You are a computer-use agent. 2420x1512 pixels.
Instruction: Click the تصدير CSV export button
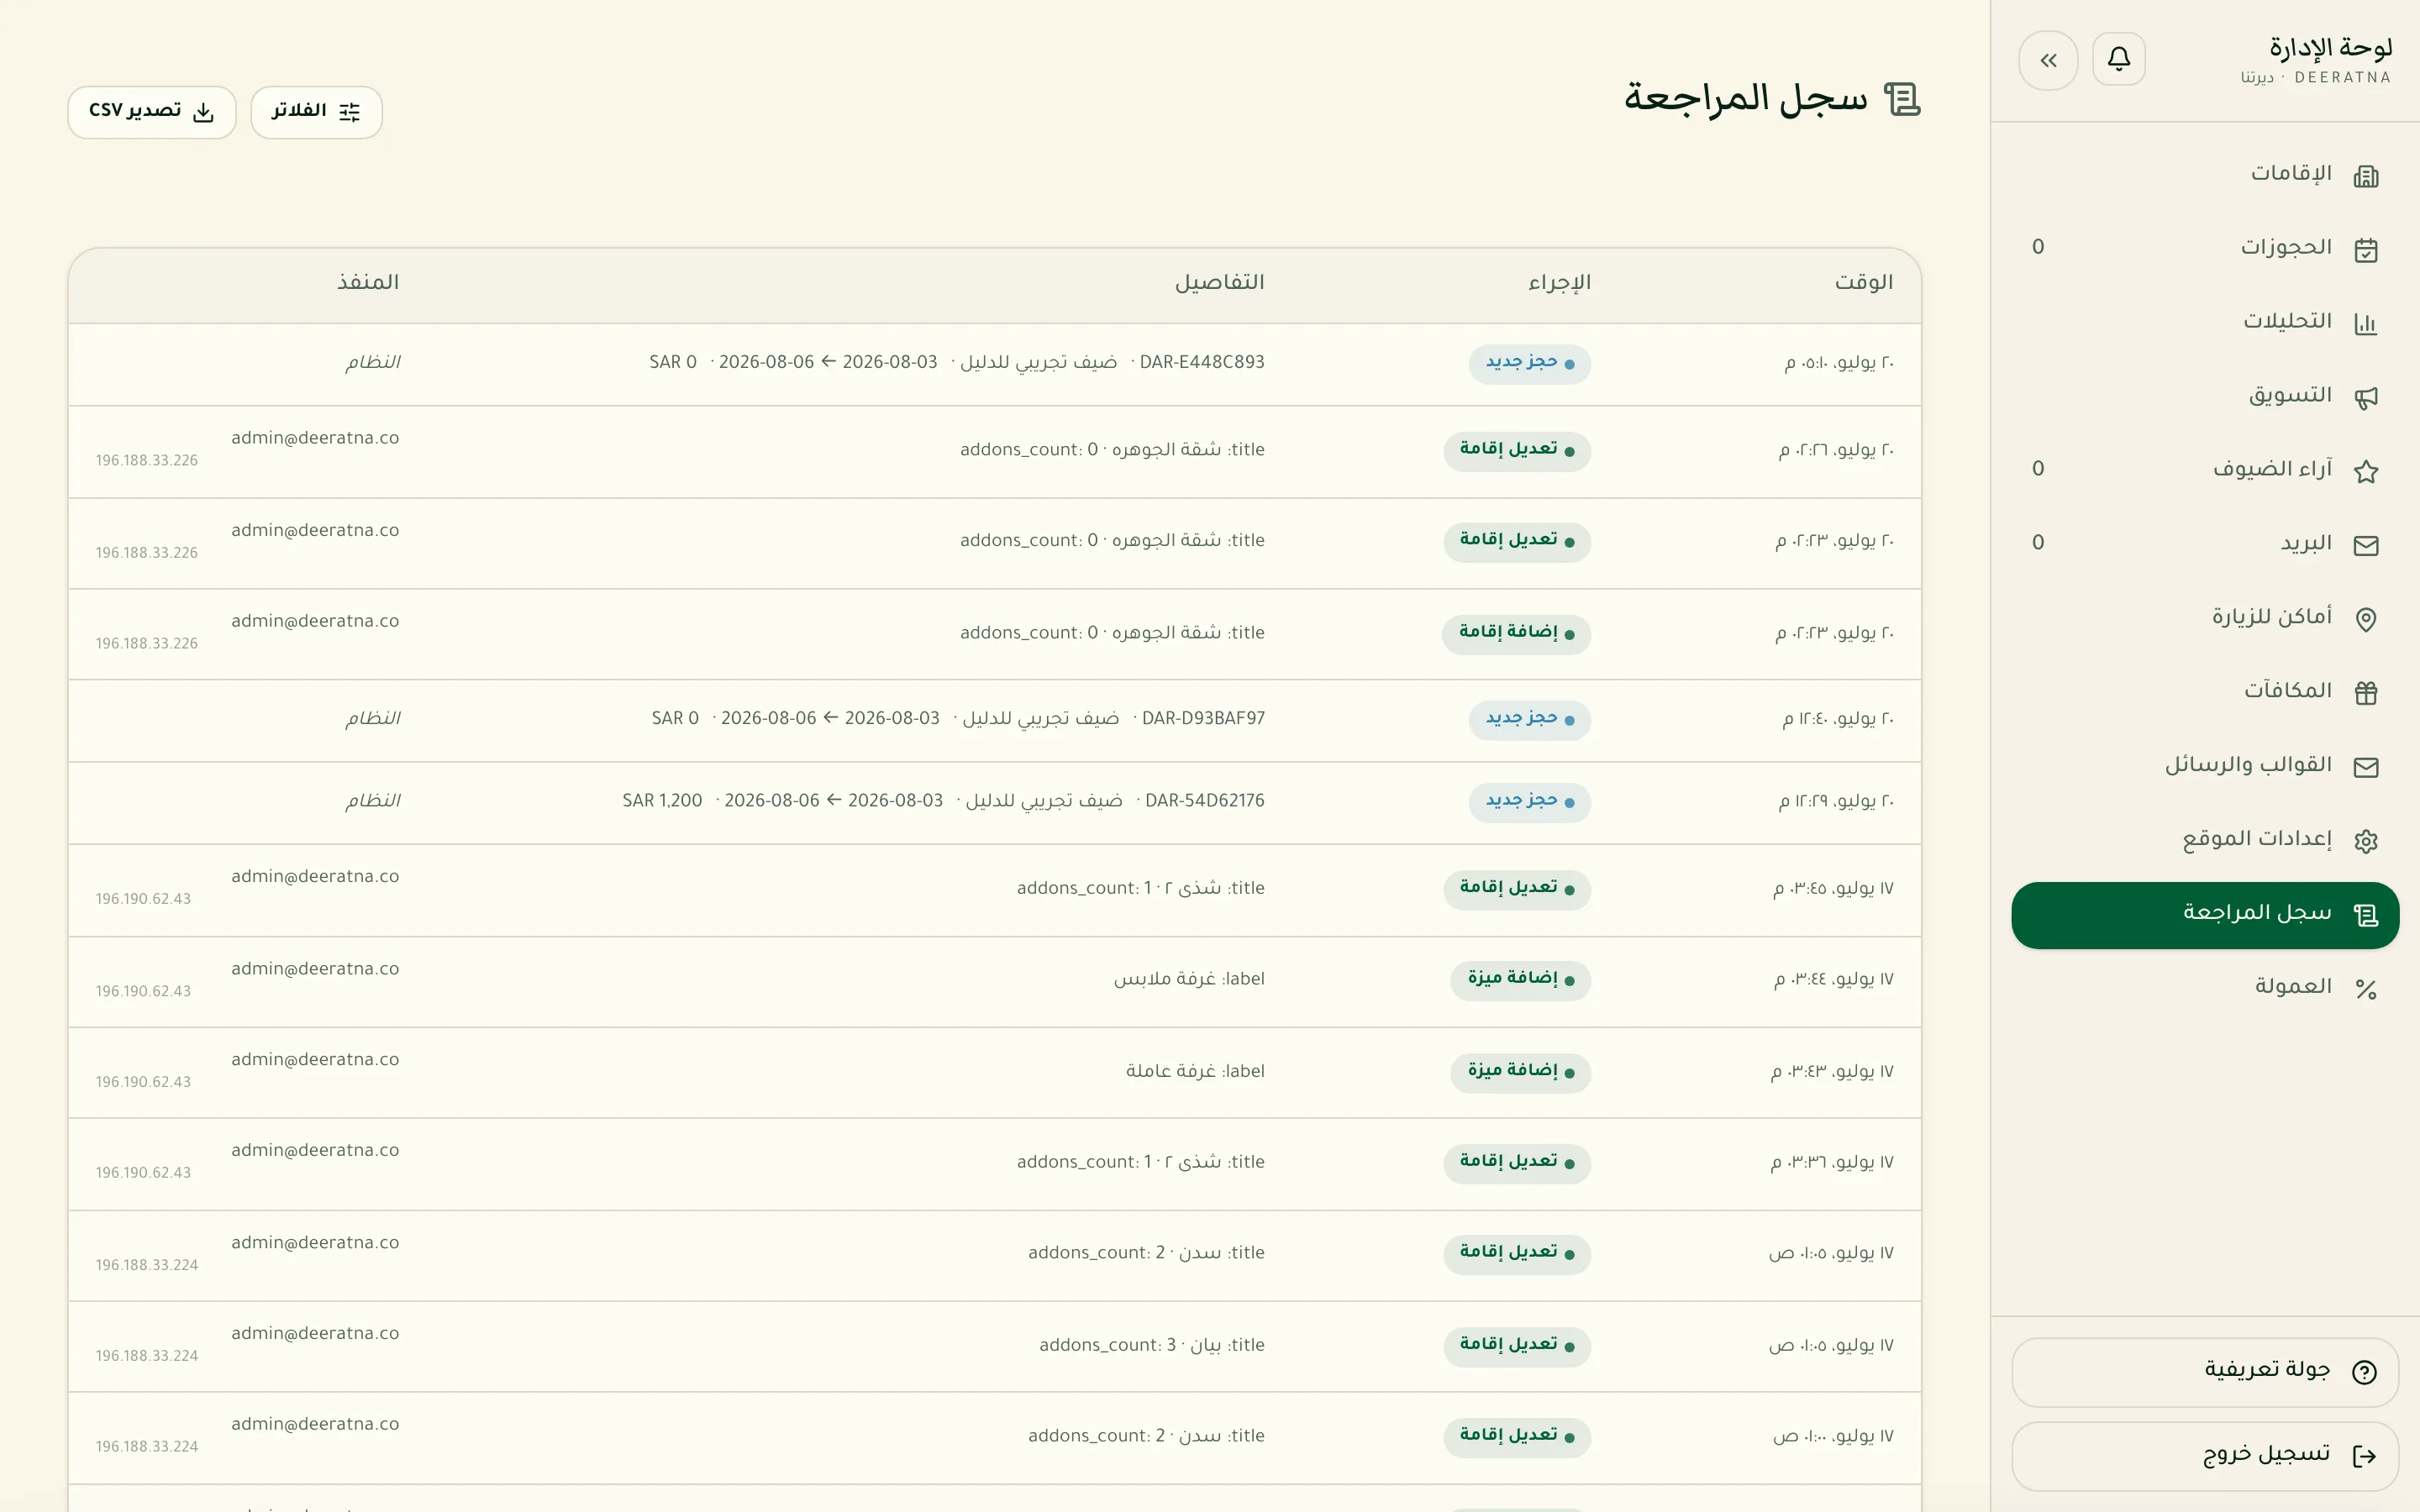click(x=152, y=111)
